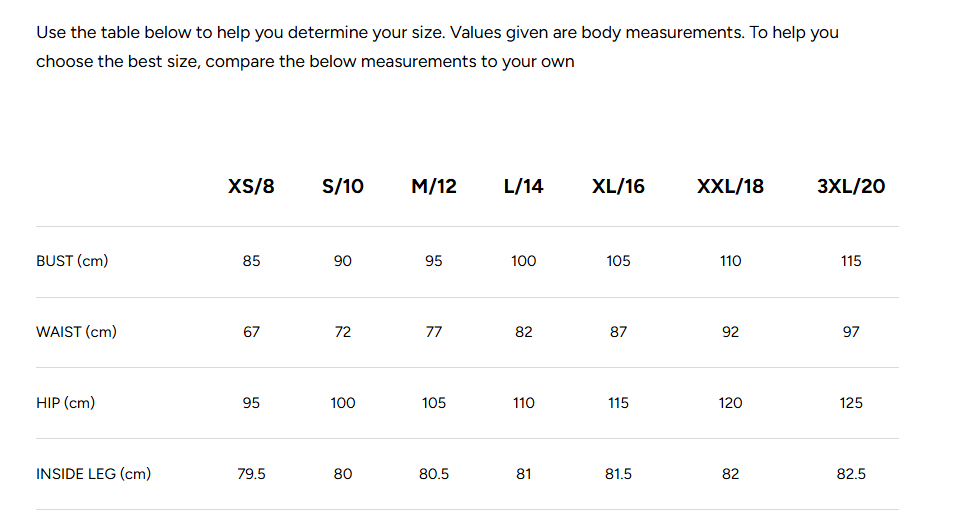Screen dimensions: 962x532
Task: Click the 3XL/20 size header
Action: point(851,186)
